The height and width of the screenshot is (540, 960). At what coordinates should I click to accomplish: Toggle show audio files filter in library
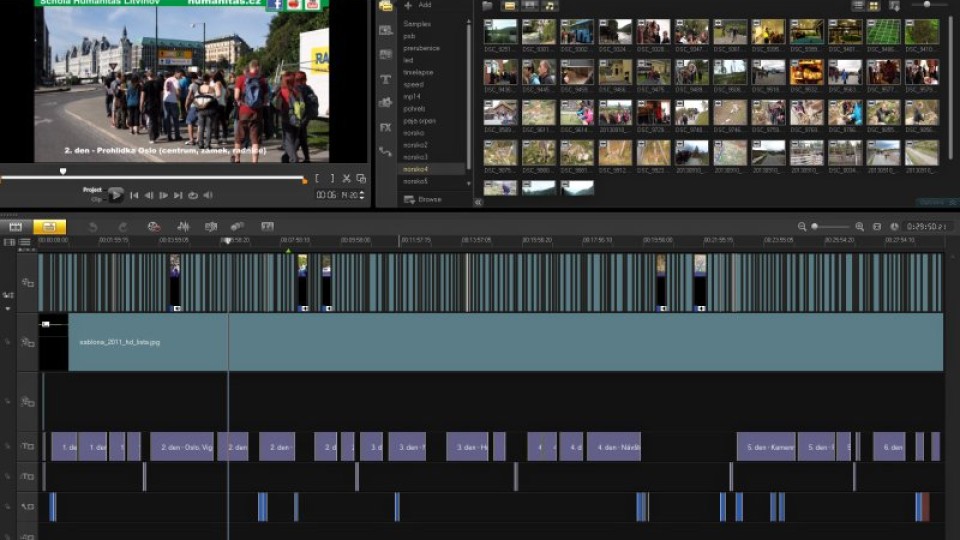(551, 6)
